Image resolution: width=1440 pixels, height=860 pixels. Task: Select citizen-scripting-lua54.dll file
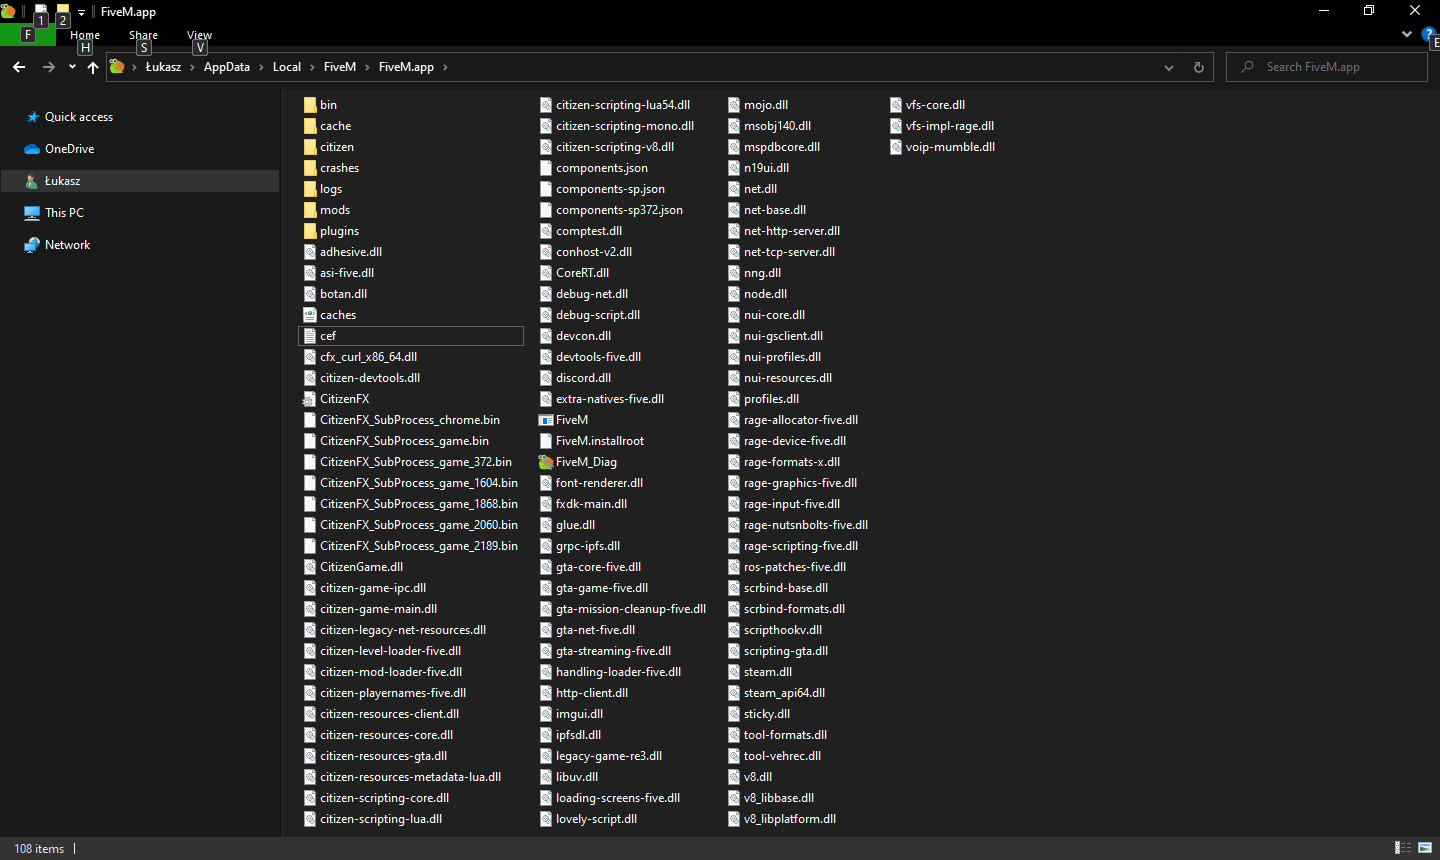click(615, 105)
